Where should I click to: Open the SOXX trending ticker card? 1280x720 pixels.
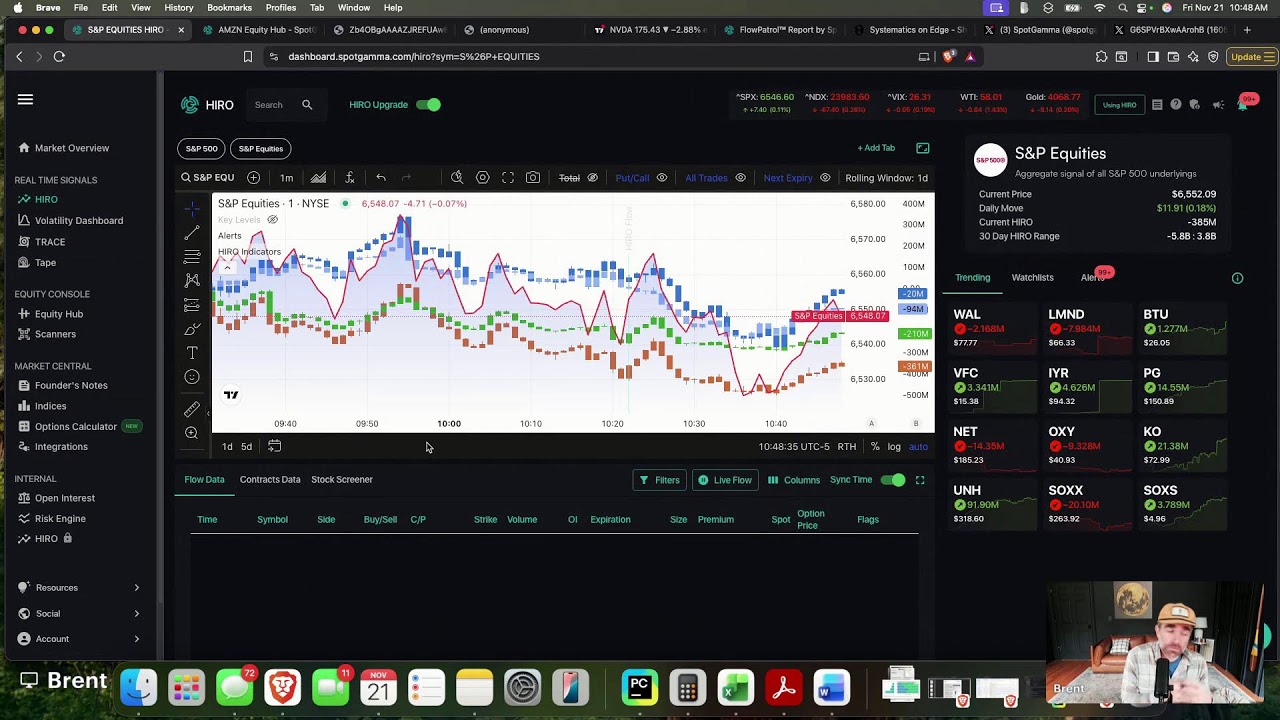pos(1086,504)
